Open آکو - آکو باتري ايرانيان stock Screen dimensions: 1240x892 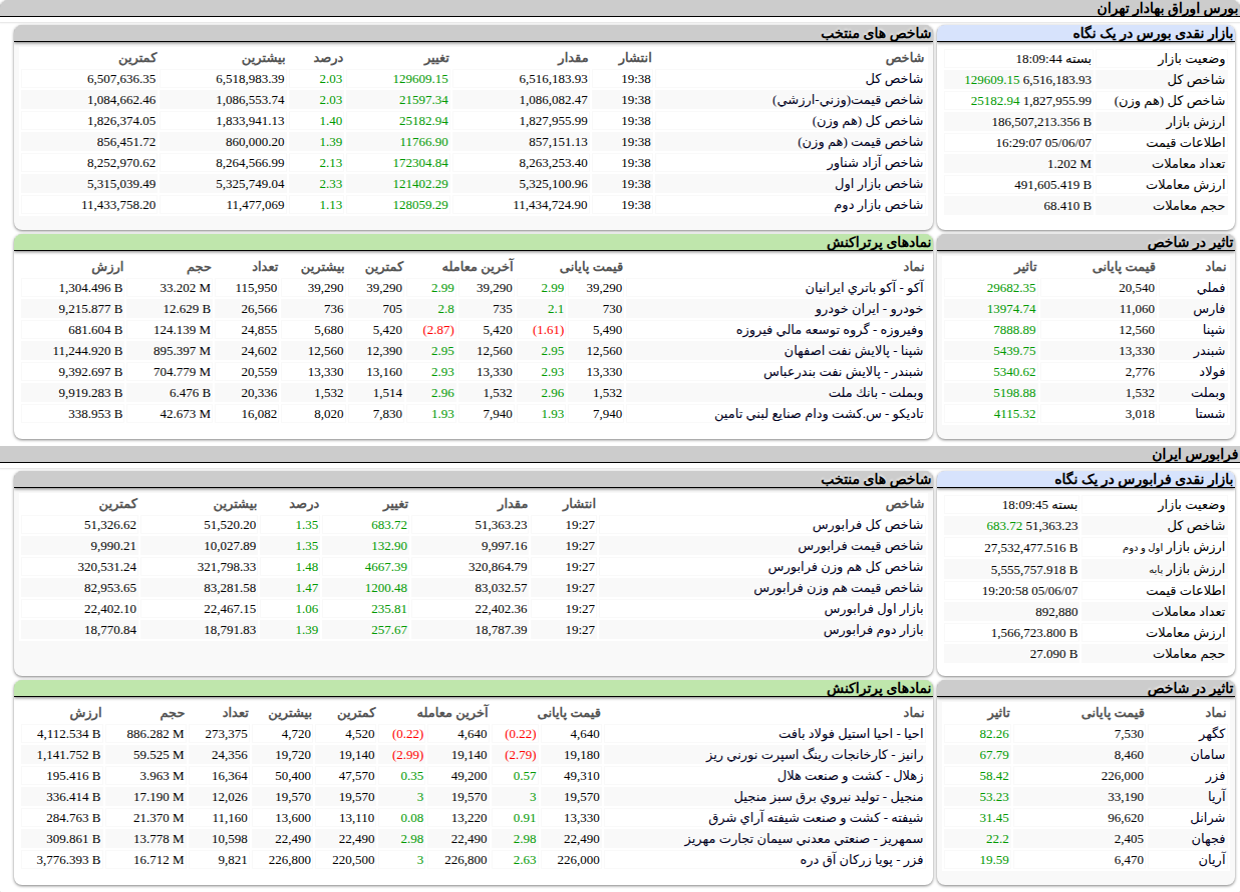click(865, 288)
